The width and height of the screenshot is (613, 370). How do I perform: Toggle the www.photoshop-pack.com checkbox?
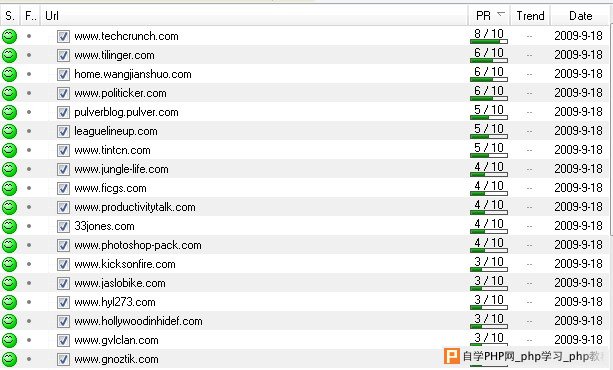(63, 245)
